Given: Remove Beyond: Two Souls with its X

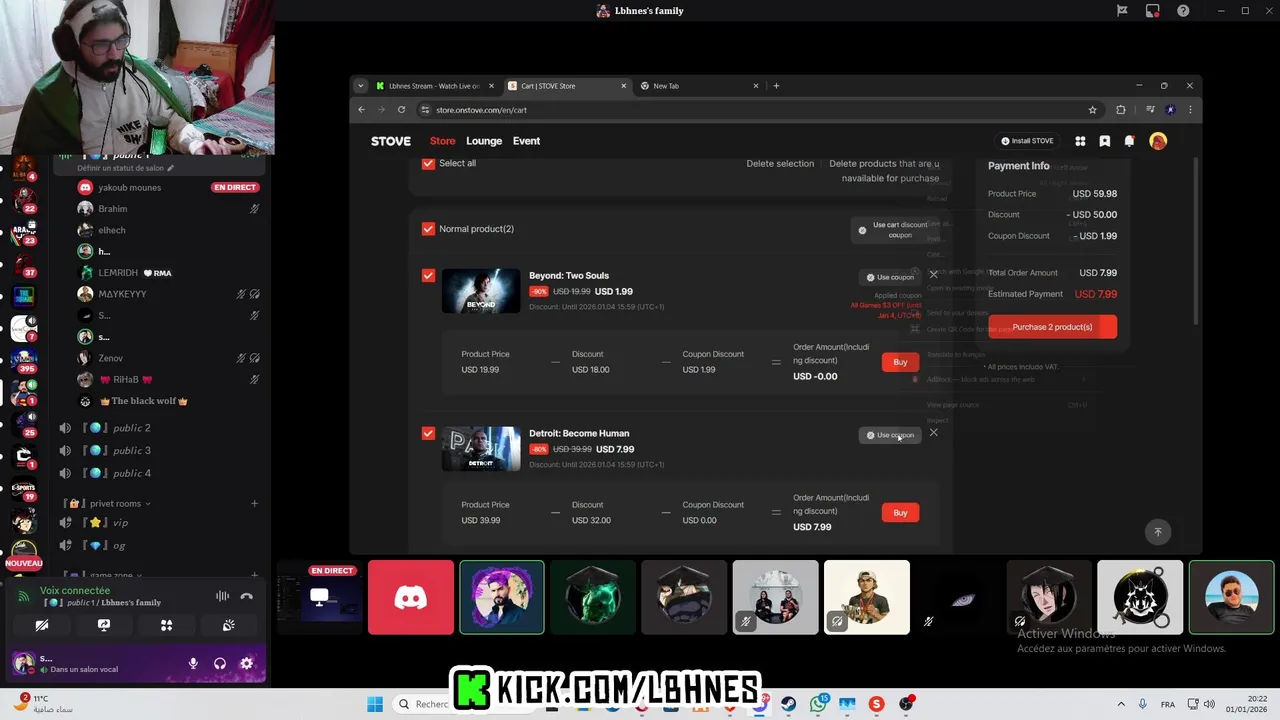Looking at the screenshot, I should coord(933,274).
